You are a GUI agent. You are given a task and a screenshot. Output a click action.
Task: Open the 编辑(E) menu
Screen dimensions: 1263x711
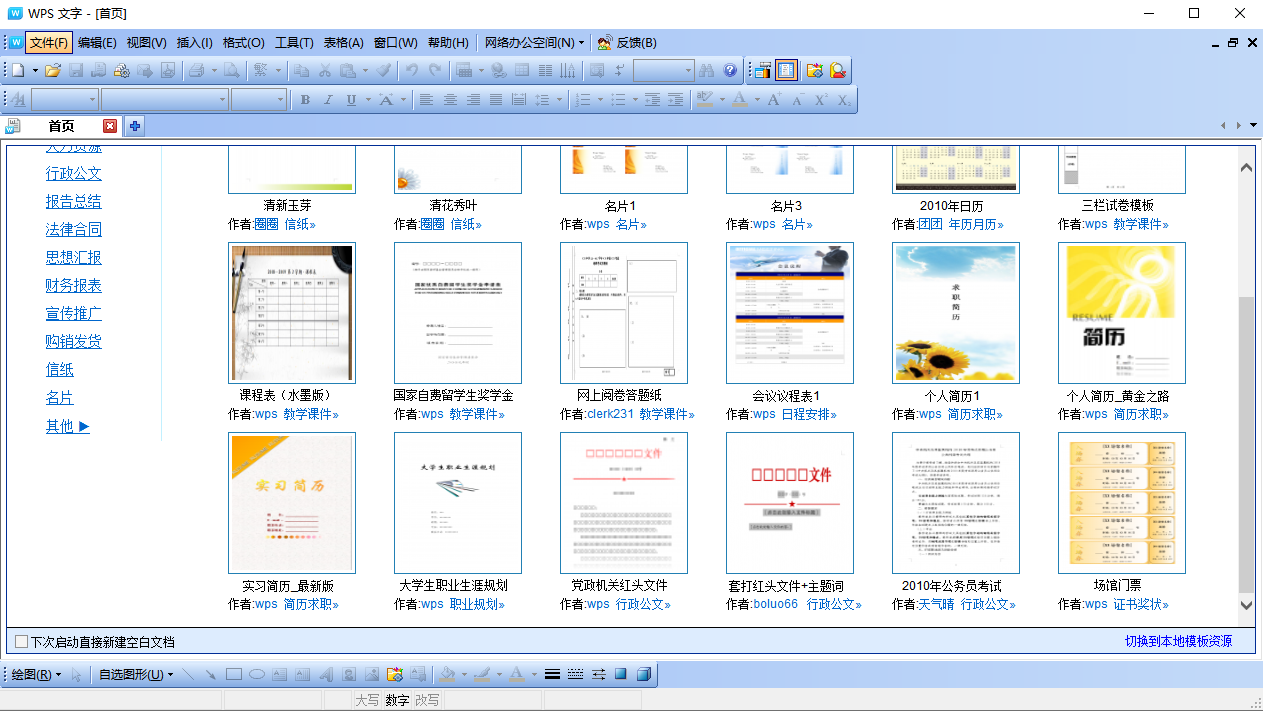[x=97, y=43]
